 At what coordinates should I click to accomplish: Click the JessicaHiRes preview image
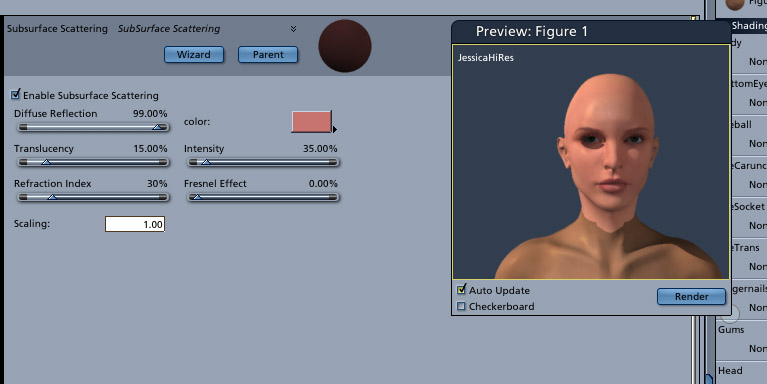pyautogui.click(x=591, y=162)
